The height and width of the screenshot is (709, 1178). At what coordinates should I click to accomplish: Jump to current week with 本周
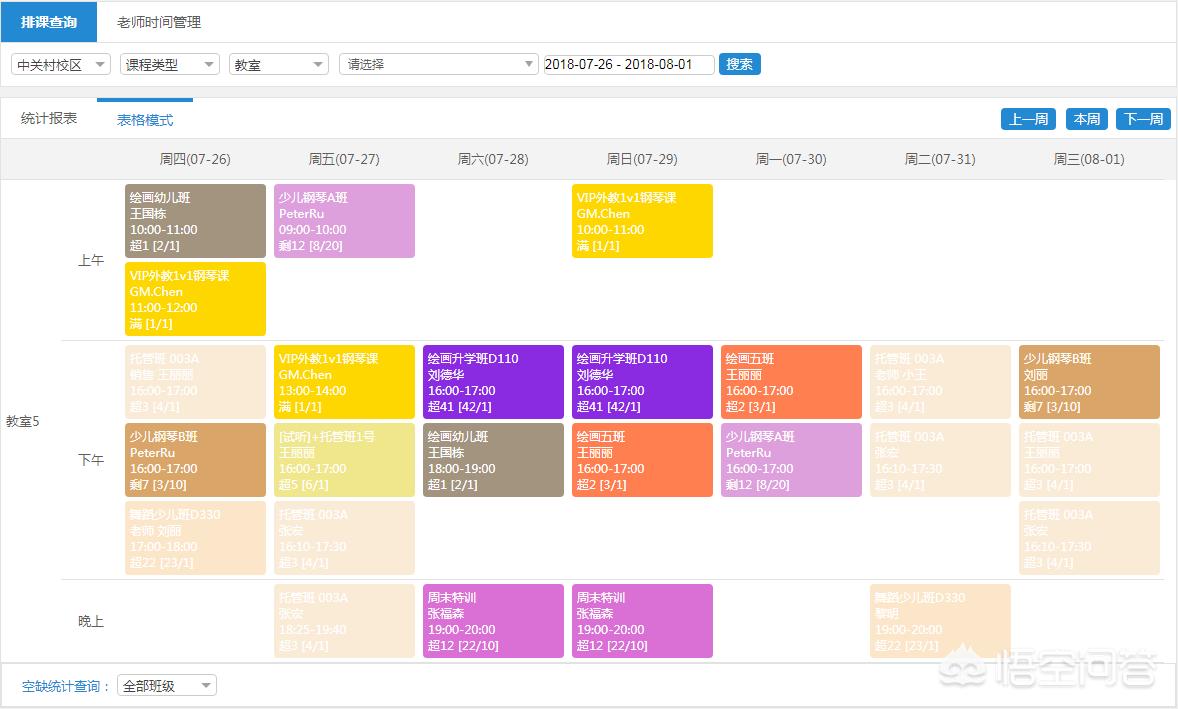pos(1086,119)
